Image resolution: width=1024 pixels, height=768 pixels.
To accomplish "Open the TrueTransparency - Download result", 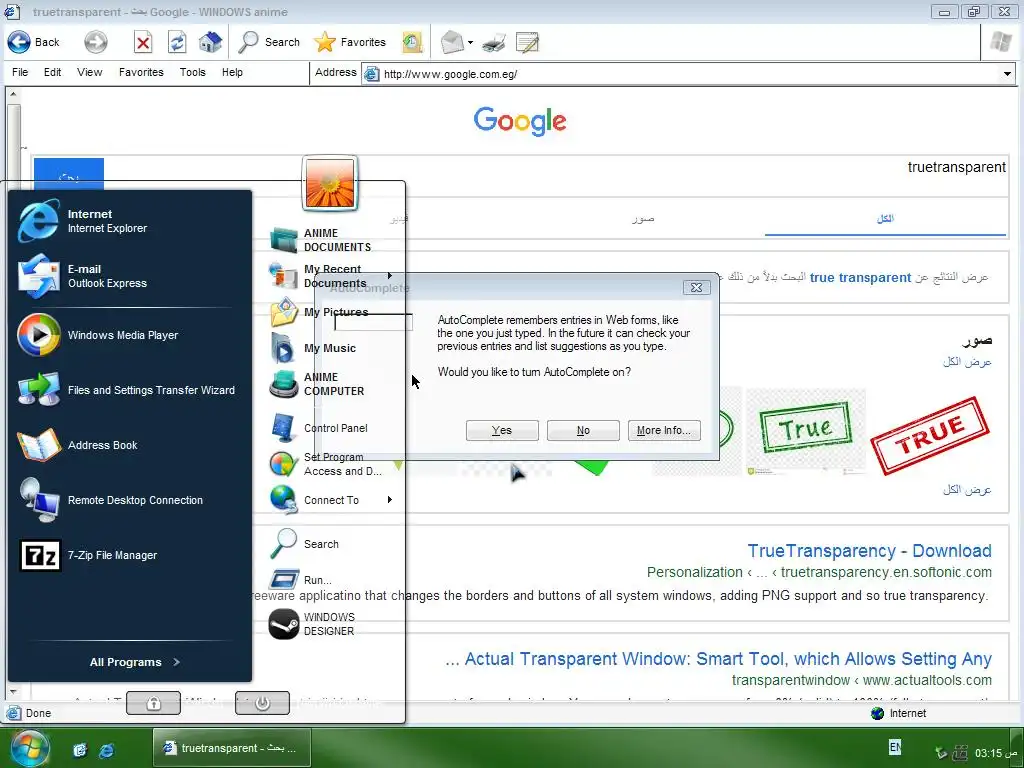I will pyautogui.click(x=869, y=551).
